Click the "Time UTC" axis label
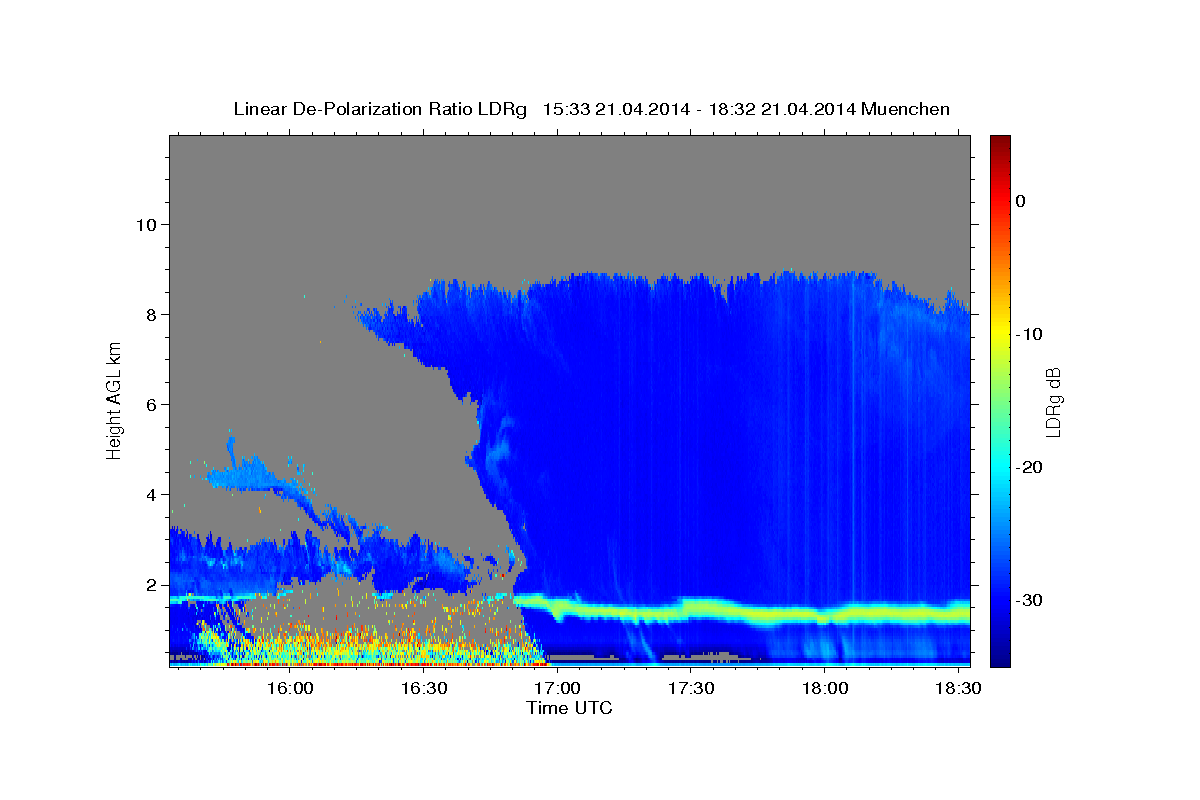 [x=569, y=708]
